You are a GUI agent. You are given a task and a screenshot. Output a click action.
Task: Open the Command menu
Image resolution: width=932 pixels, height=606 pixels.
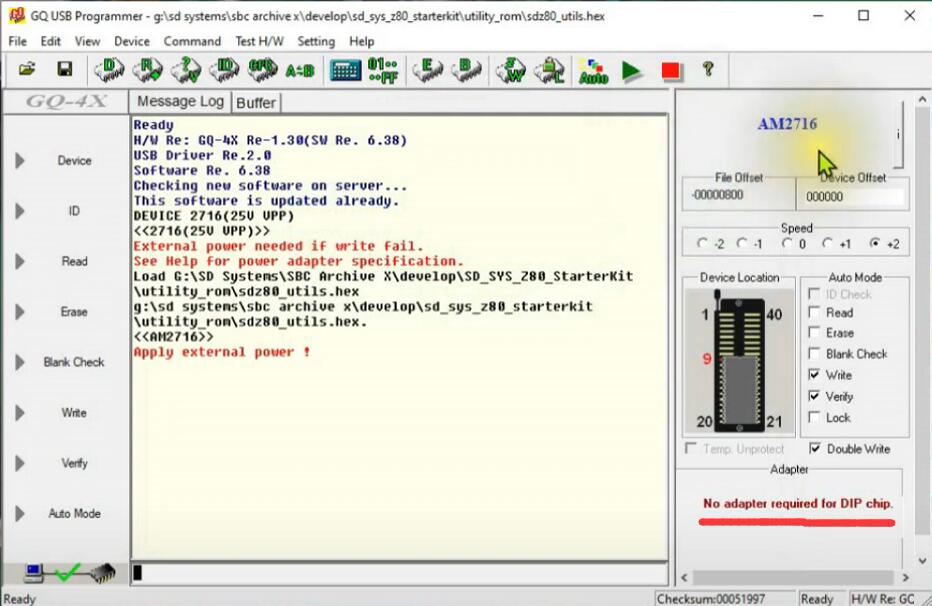192,41
